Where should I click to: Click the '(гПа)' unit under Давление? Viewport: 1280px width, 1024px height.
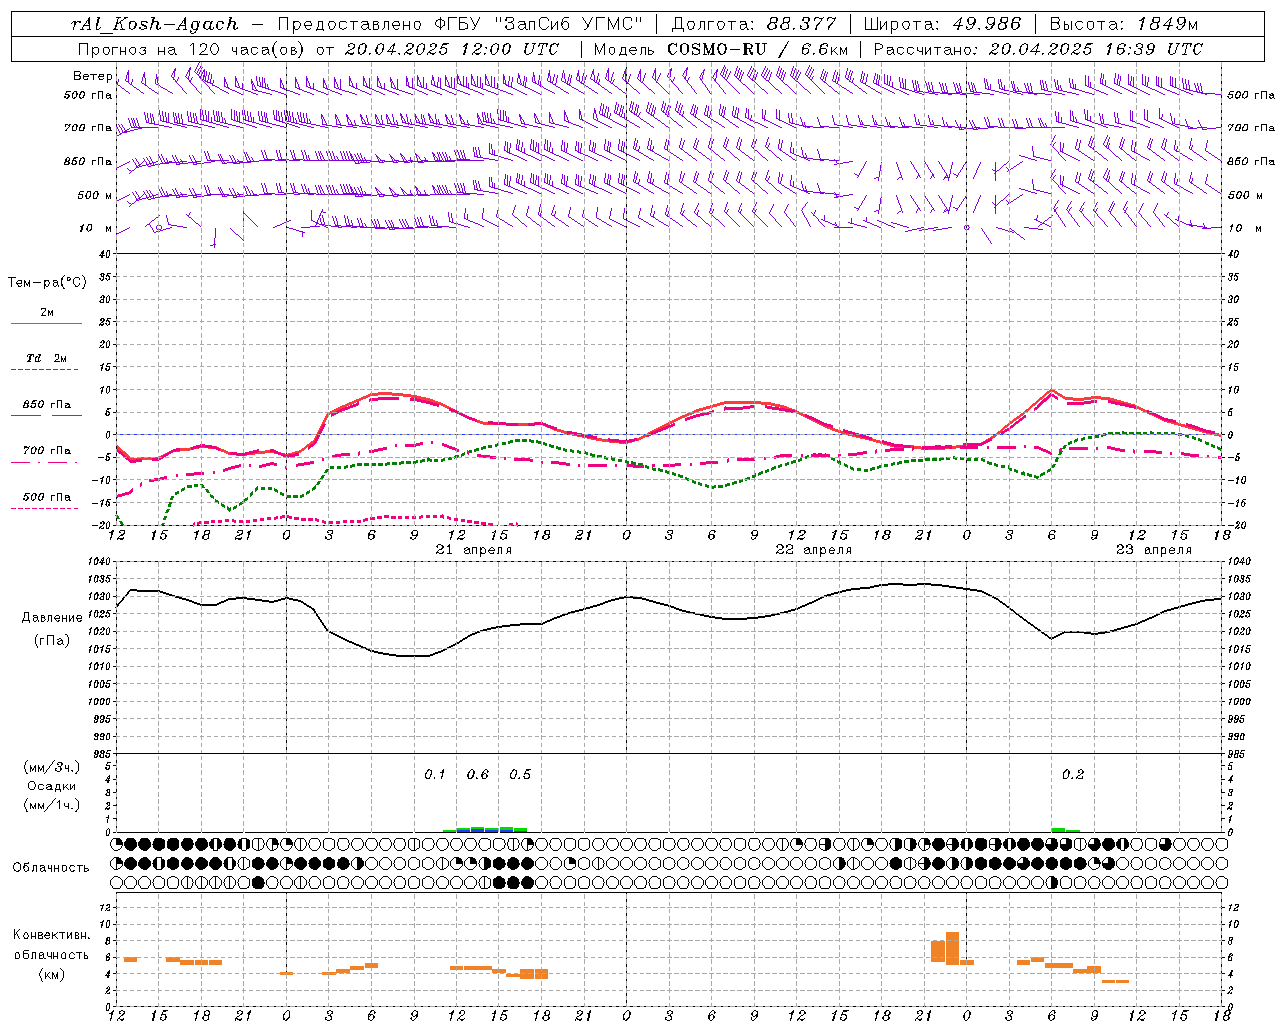[51, 641]
